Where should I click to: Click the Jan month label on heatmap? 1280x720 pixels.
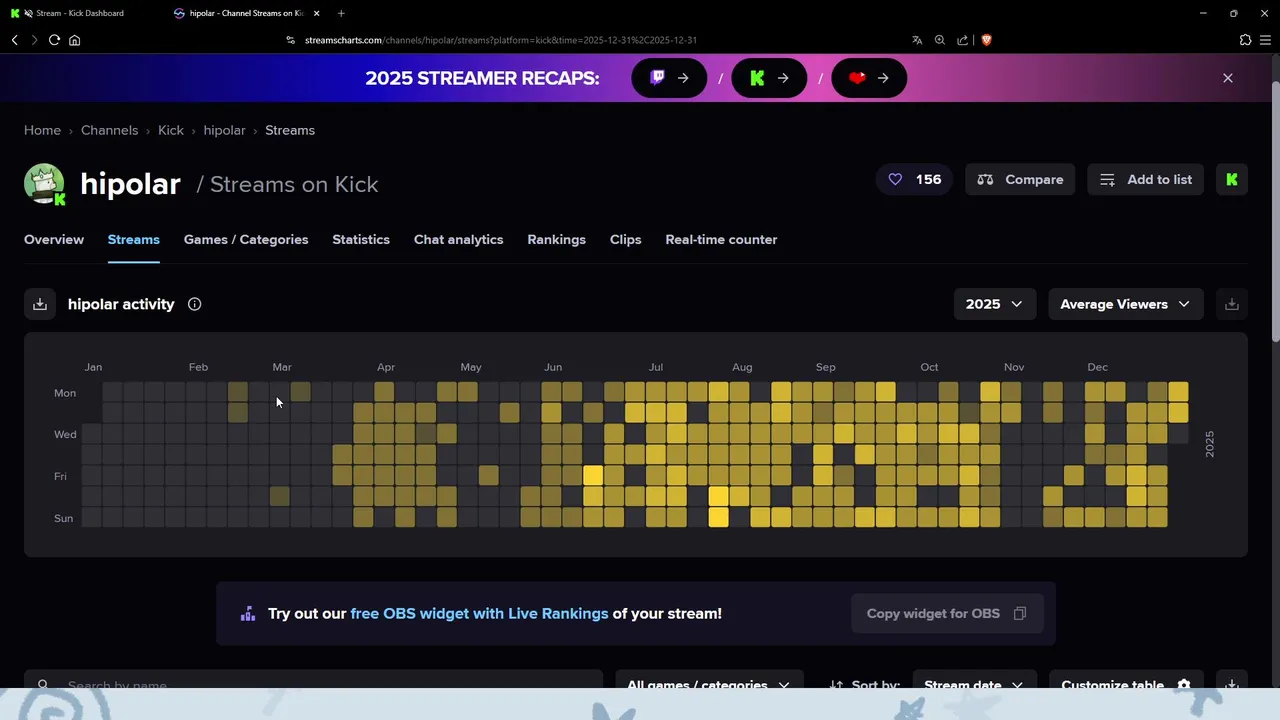point(93,367)
